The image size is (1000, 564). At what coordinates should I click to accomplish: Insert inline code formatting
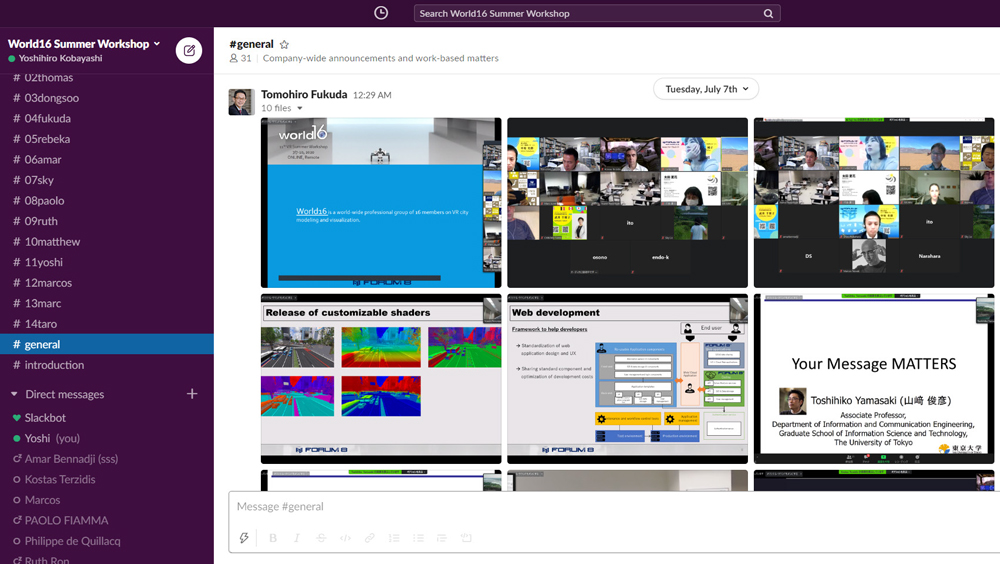click(345, 538)
